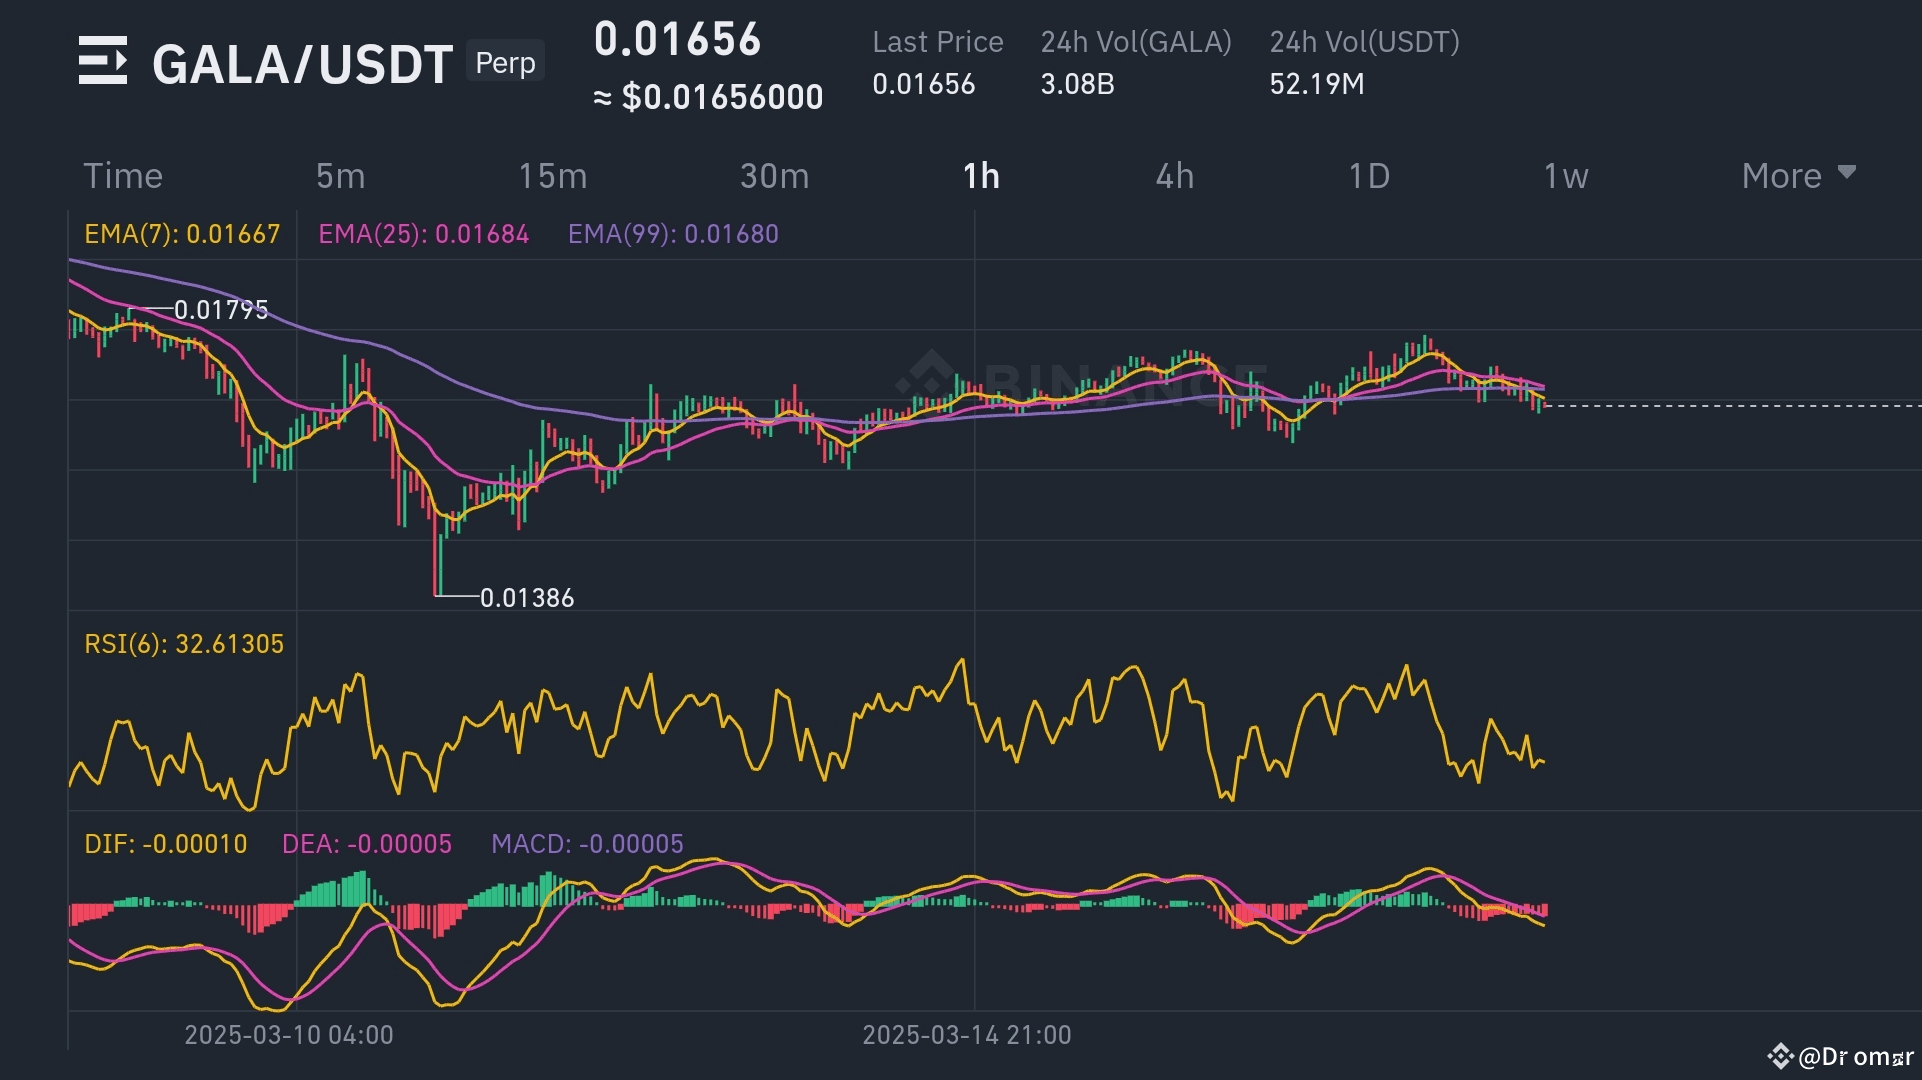
Task: Click the EMA(25) indicator label
Action: (x=423, y=234)
